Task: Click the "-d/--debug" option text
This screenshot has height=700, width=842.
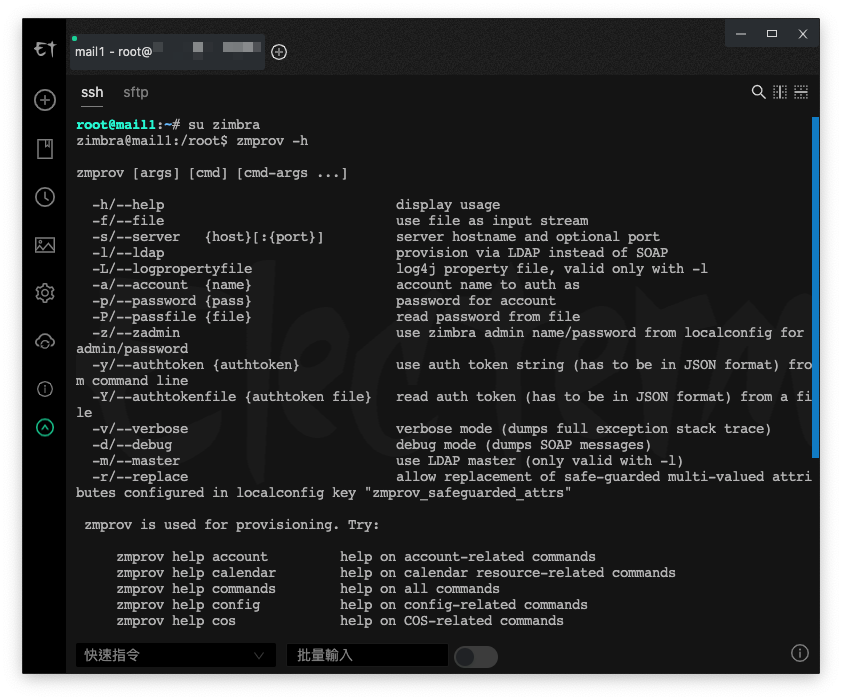Action: (x=132, y=444)
